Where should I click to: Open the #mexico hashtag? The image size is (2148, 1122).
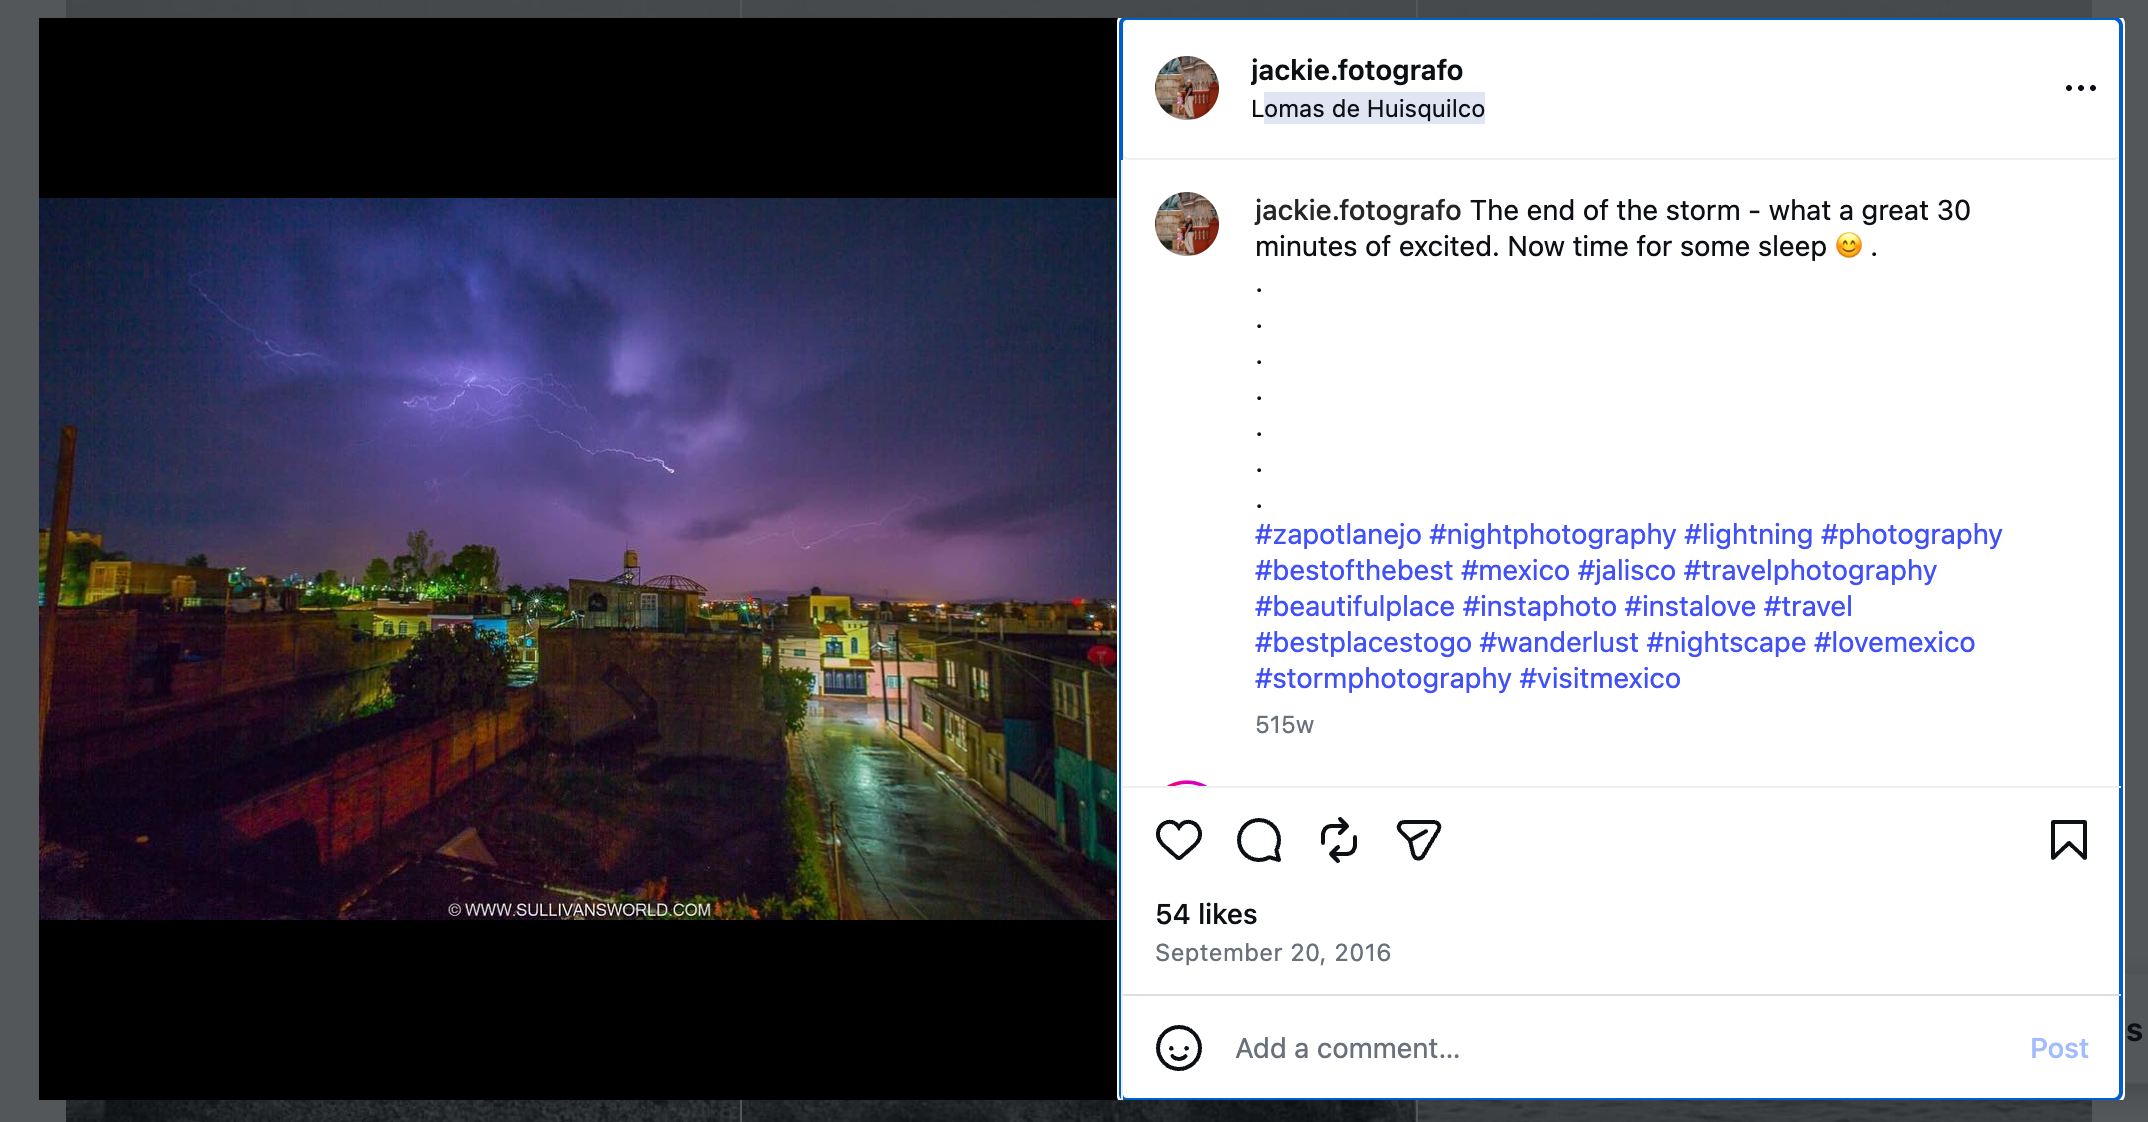click(1515, 571)
